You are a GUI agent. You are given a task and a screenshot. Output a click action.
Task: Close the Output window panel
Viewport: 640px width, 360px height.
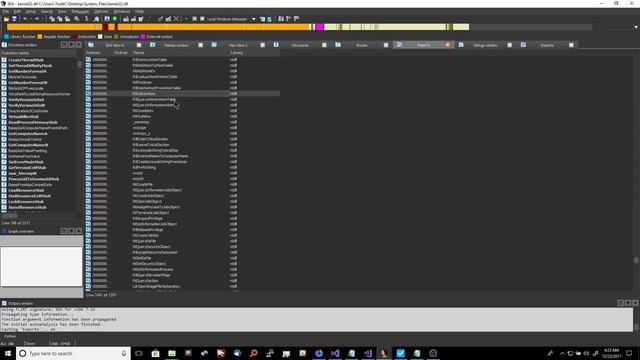pyautogui.click(x=635, y=303)
